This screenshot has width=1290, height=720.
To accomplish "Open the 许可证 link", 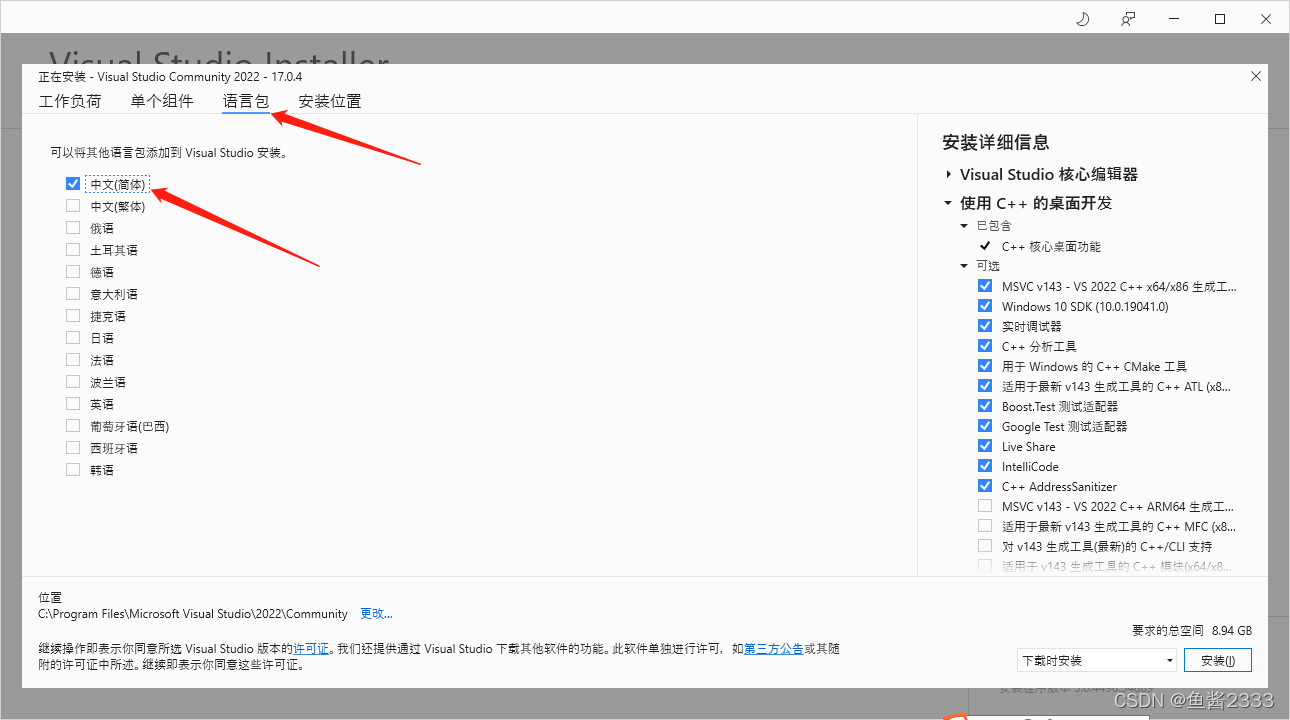I will 311,649.
